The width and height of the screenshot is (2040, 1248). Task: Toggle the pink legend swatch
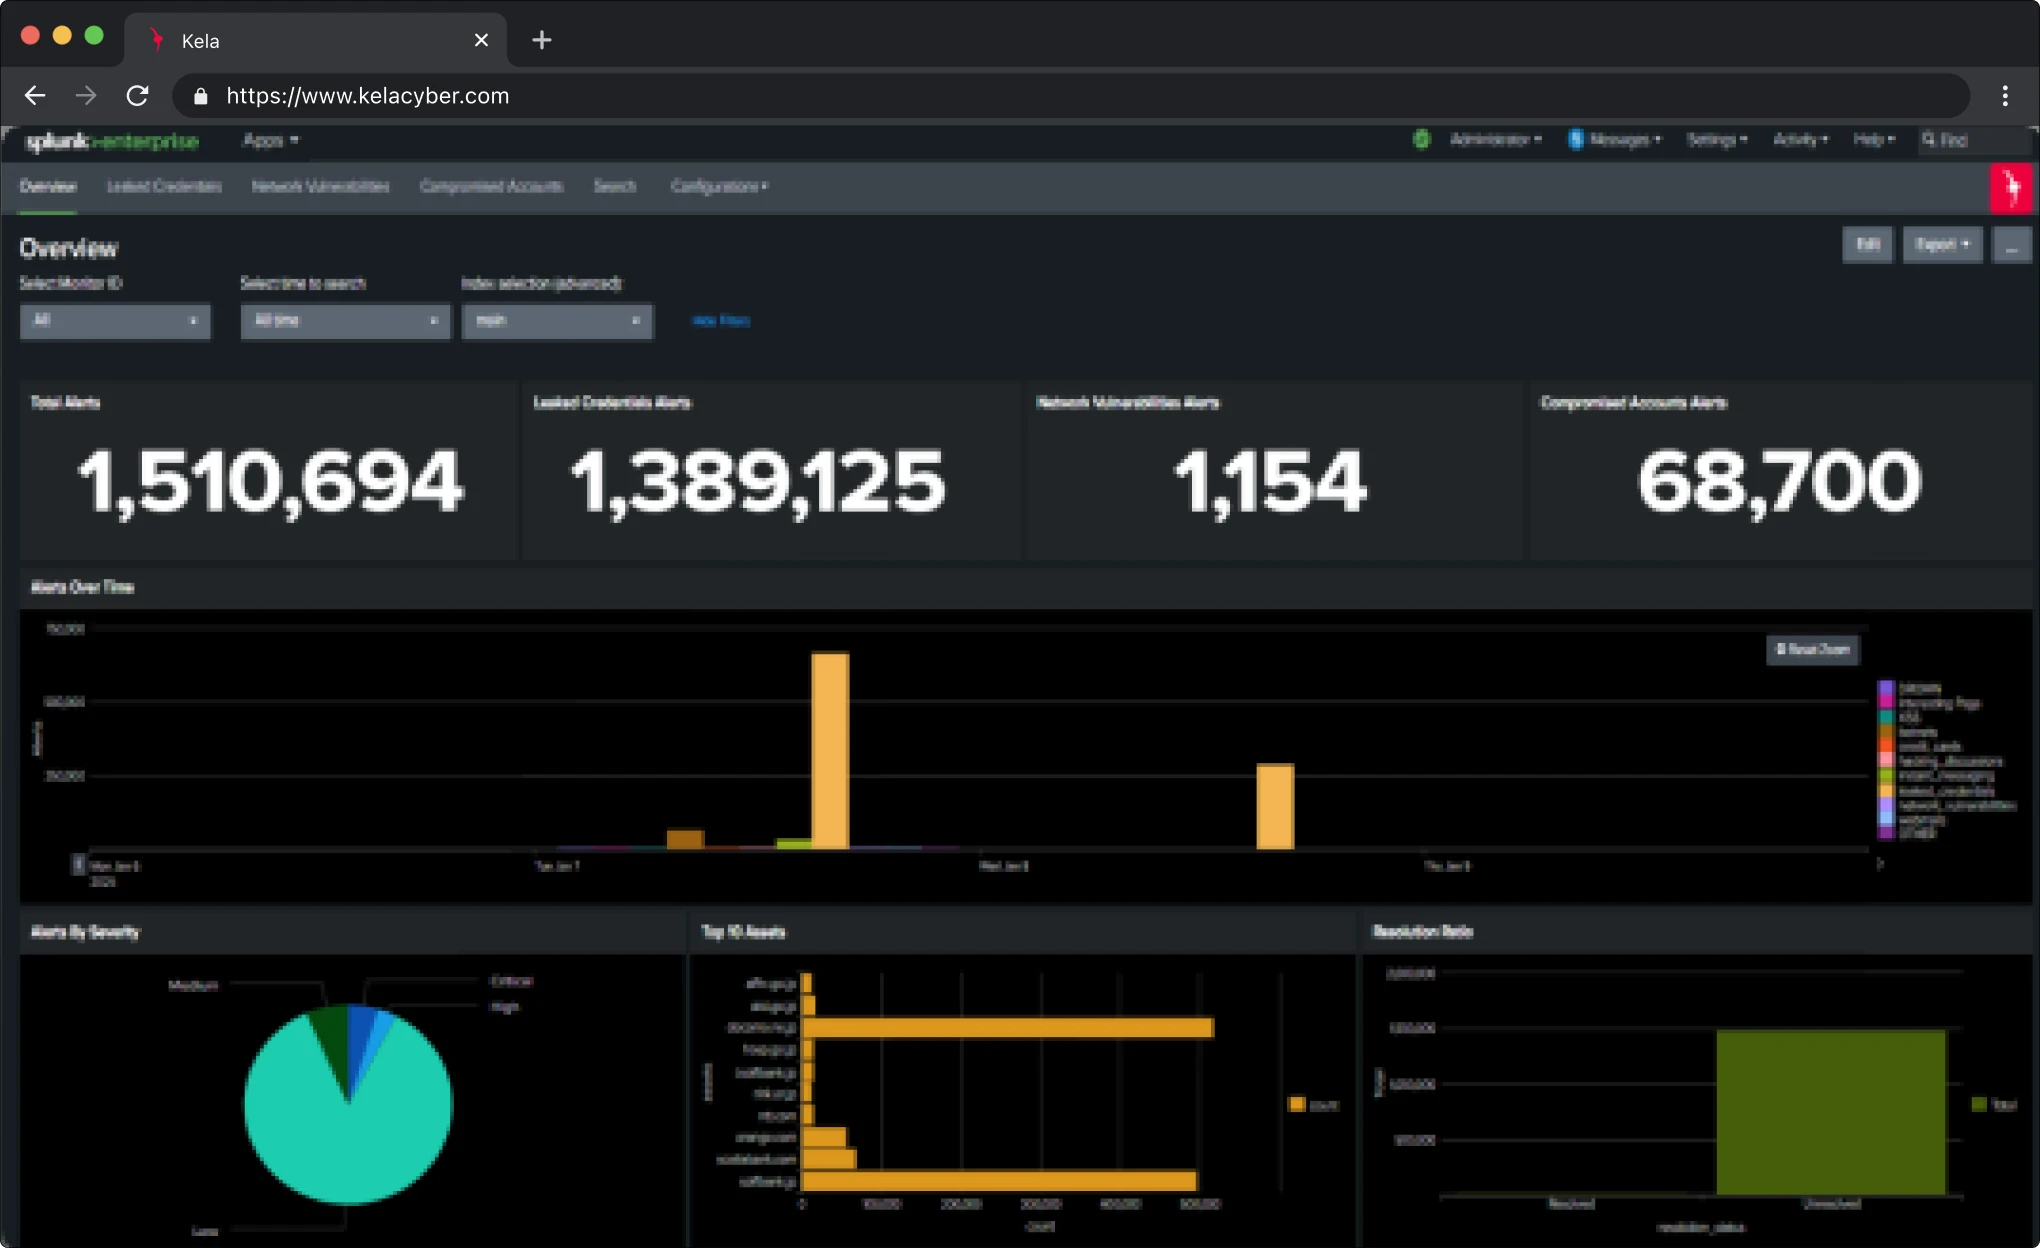pos(1886,761)
